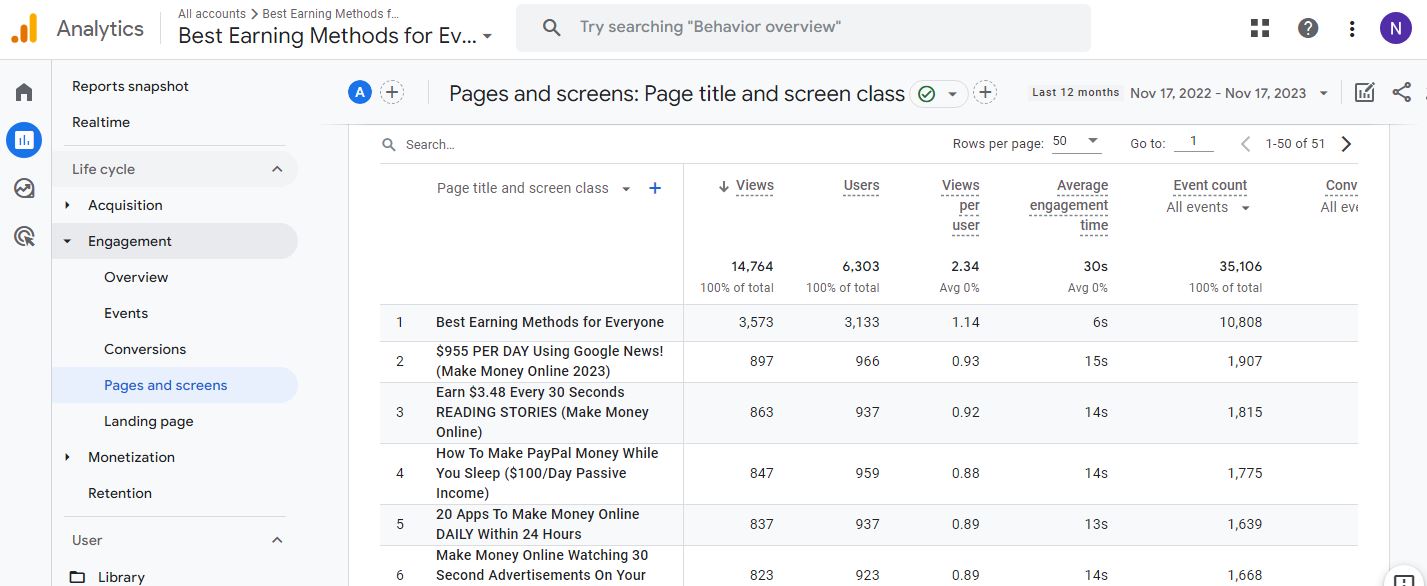
Task: Open the All events dropdown under Event count
Action: [1208, 208]
